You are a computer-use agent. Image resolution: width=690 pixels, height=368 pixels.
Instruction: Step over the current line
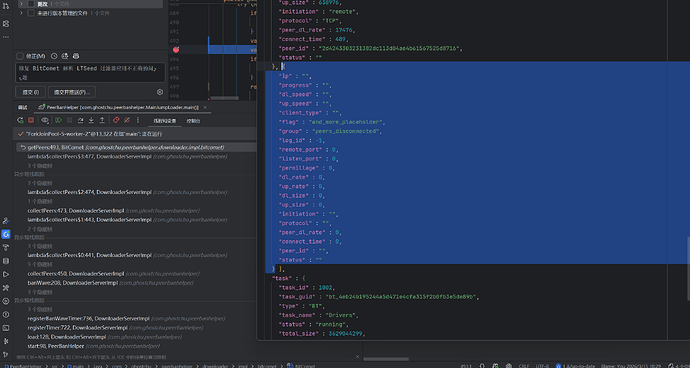coord(81,120)
